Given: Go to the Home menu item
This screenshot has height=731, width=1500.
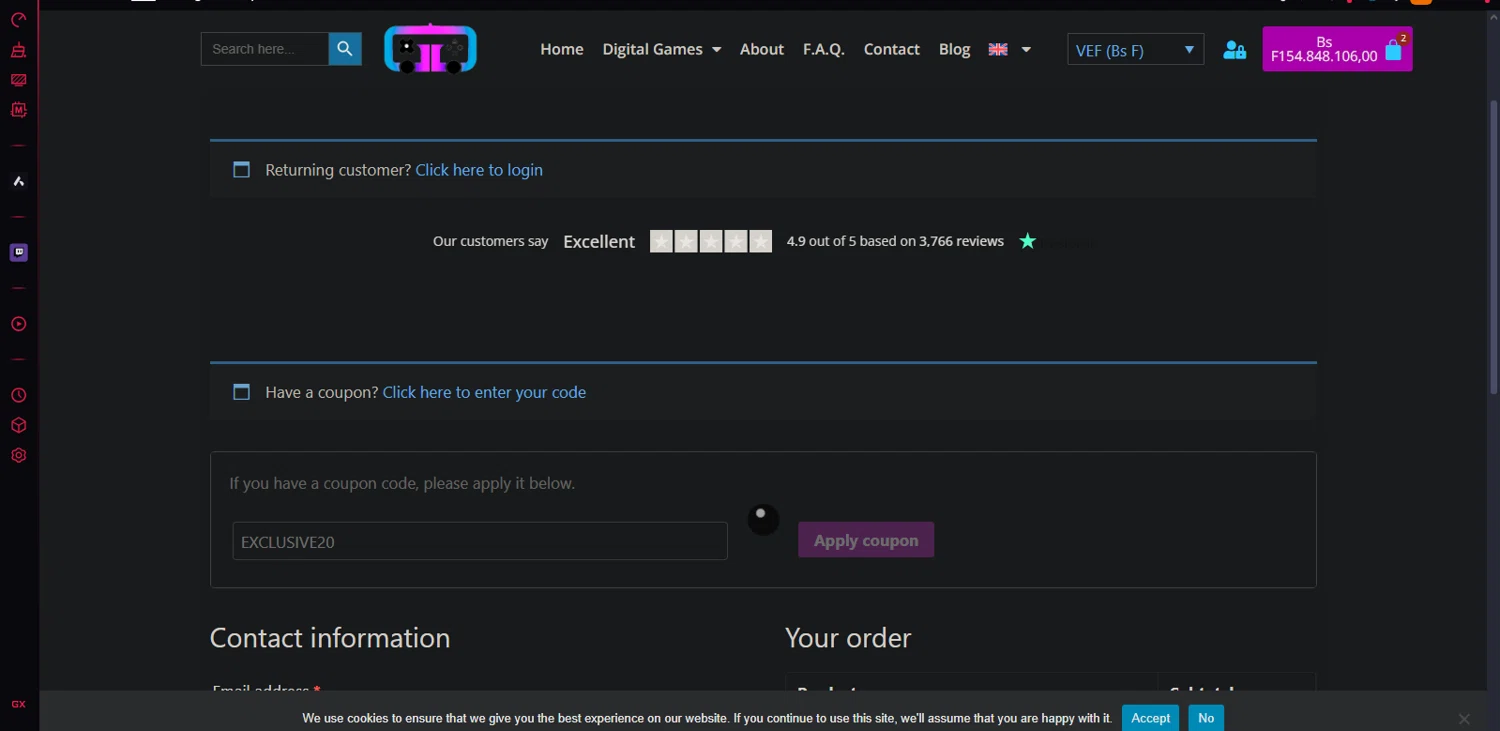Looking at the screenshot, I should pos(562,49).
